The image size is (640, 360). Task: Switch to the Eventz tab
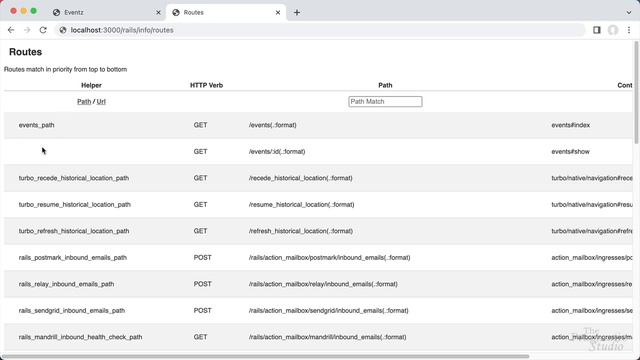pyautogui.click(x=106, y=12)
